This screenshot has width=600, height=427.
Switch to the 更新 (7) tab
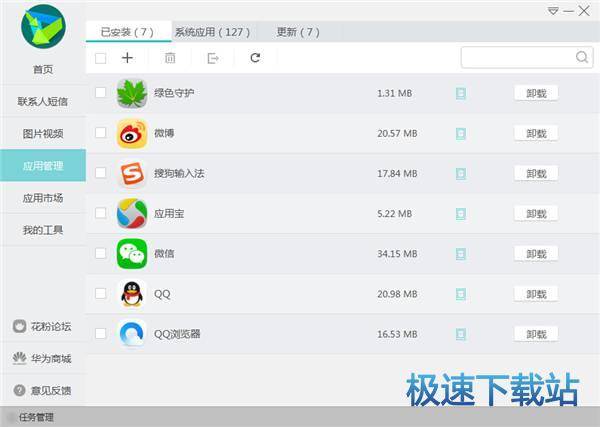coord(298,32)
